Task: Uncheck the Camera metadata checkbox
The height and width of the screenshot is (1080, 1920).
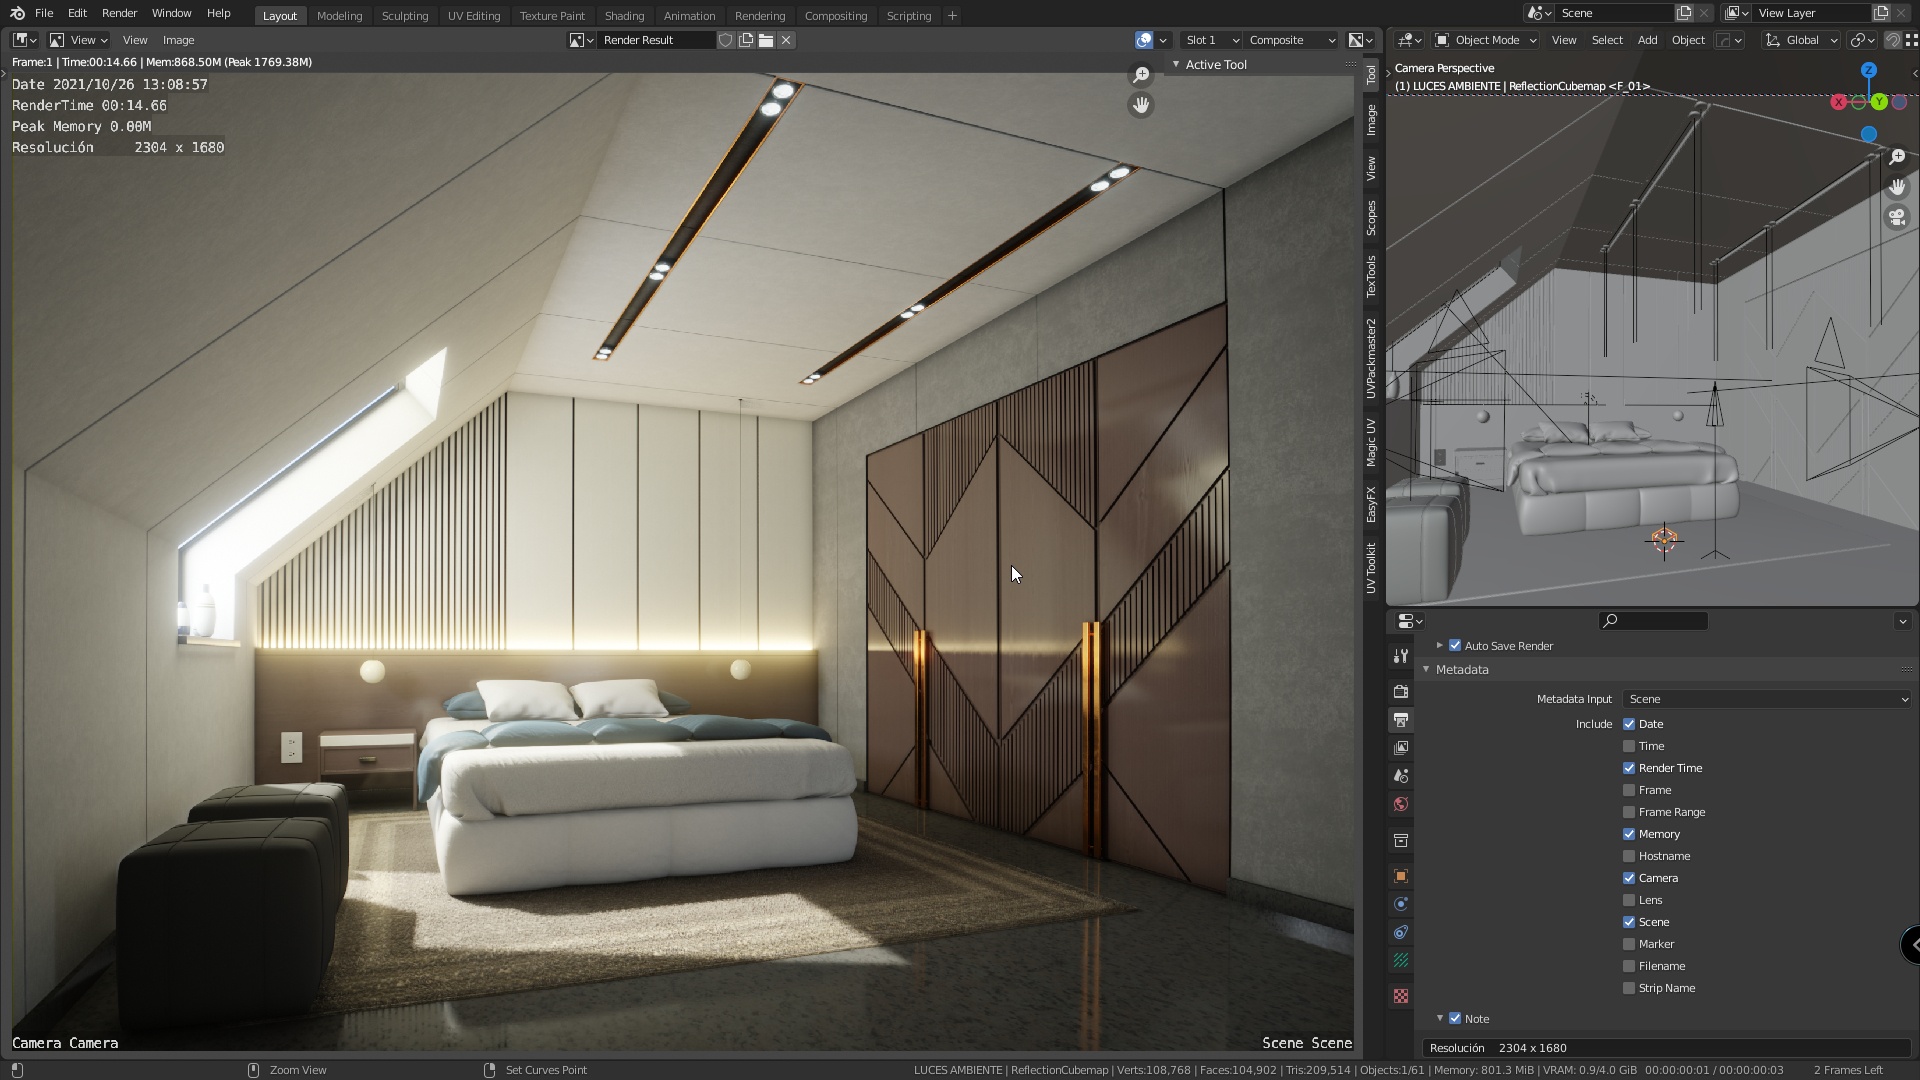Action: coord(1629,878)
